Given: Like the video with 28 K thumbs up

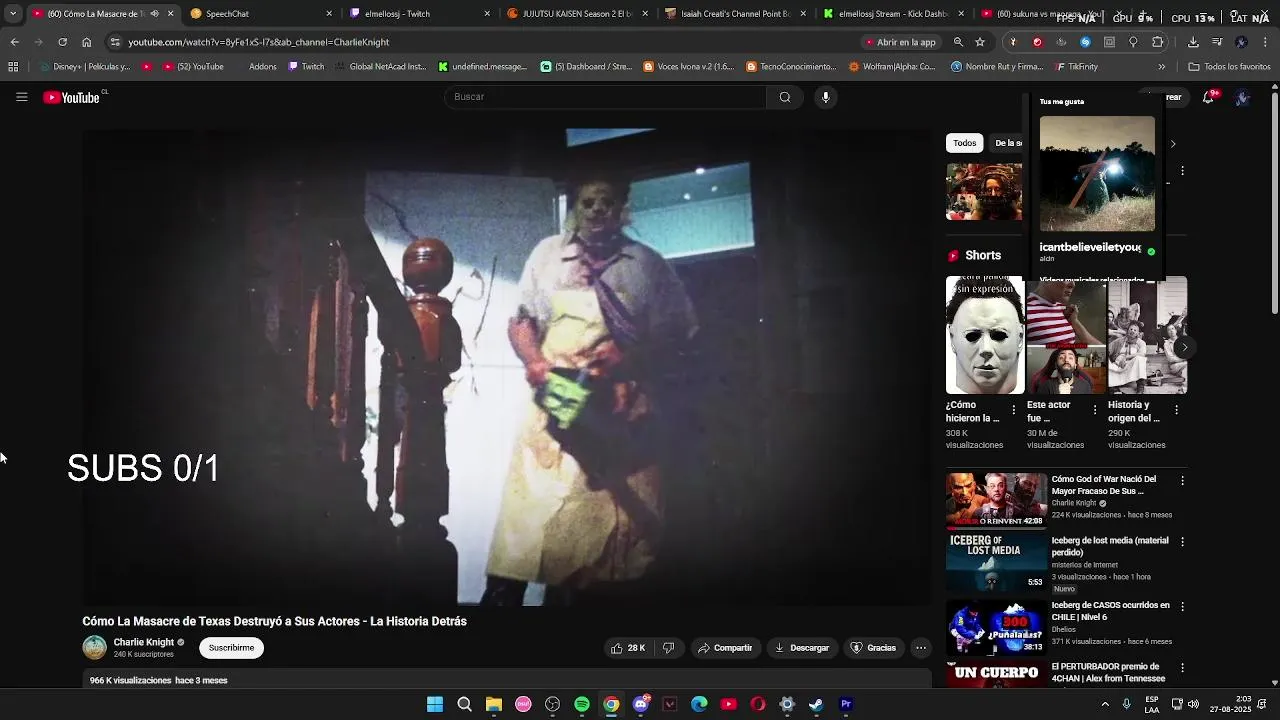Looking at the screenshot, I should [x=627, y=648].
